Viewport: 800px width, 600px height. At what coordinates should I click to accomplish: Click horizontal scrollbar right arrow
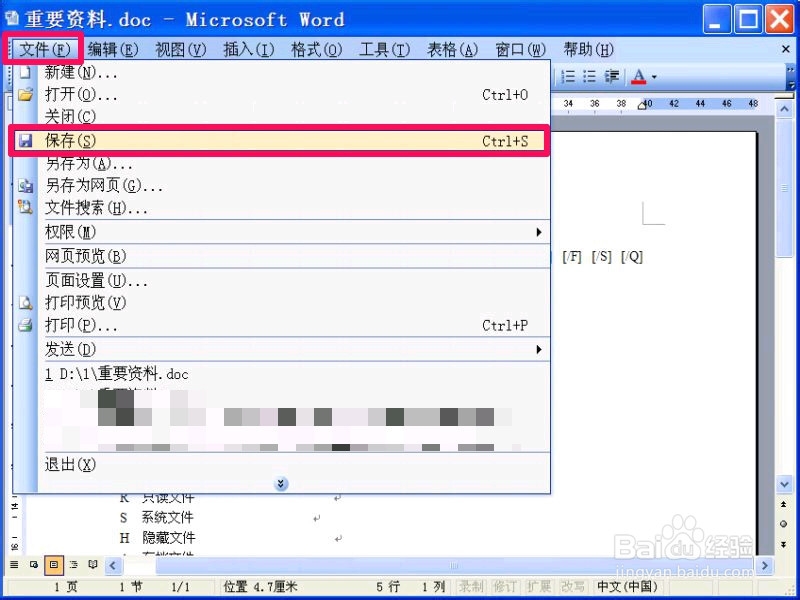tap(764, 565)
